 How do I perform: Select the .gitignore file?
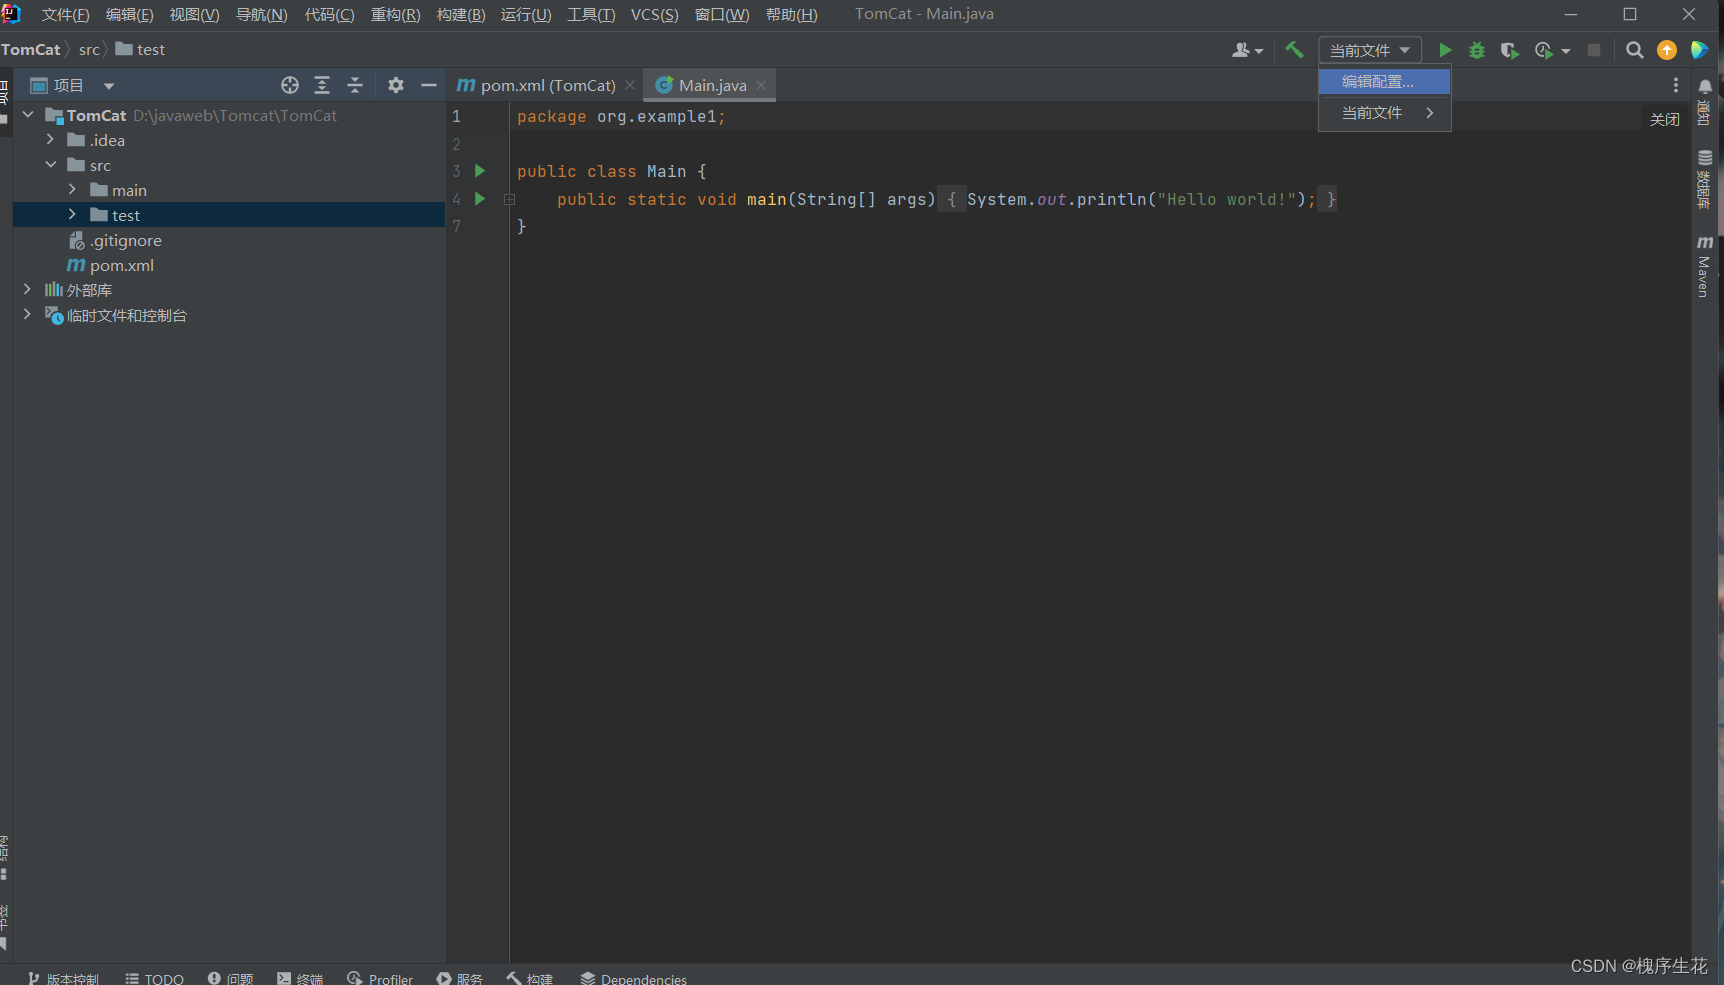click(115, 240)
